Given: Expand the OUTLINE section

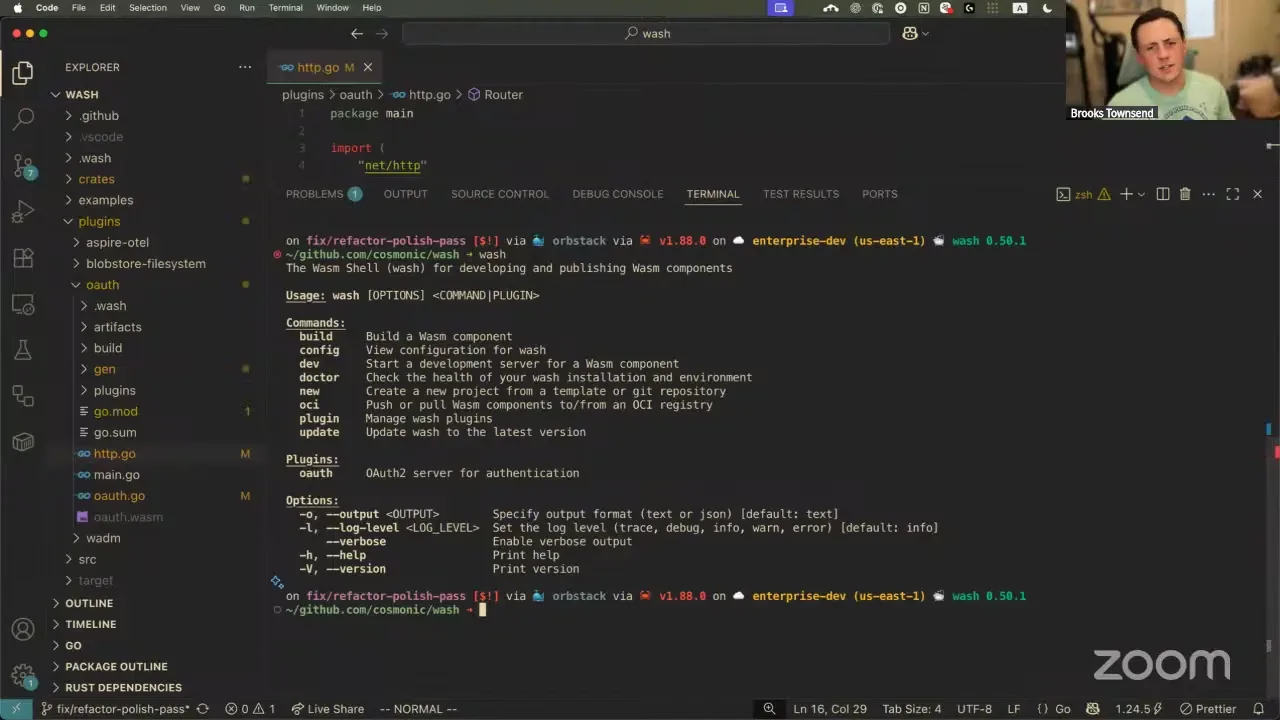Looking at the screenshot, I should tap(89, 603).
